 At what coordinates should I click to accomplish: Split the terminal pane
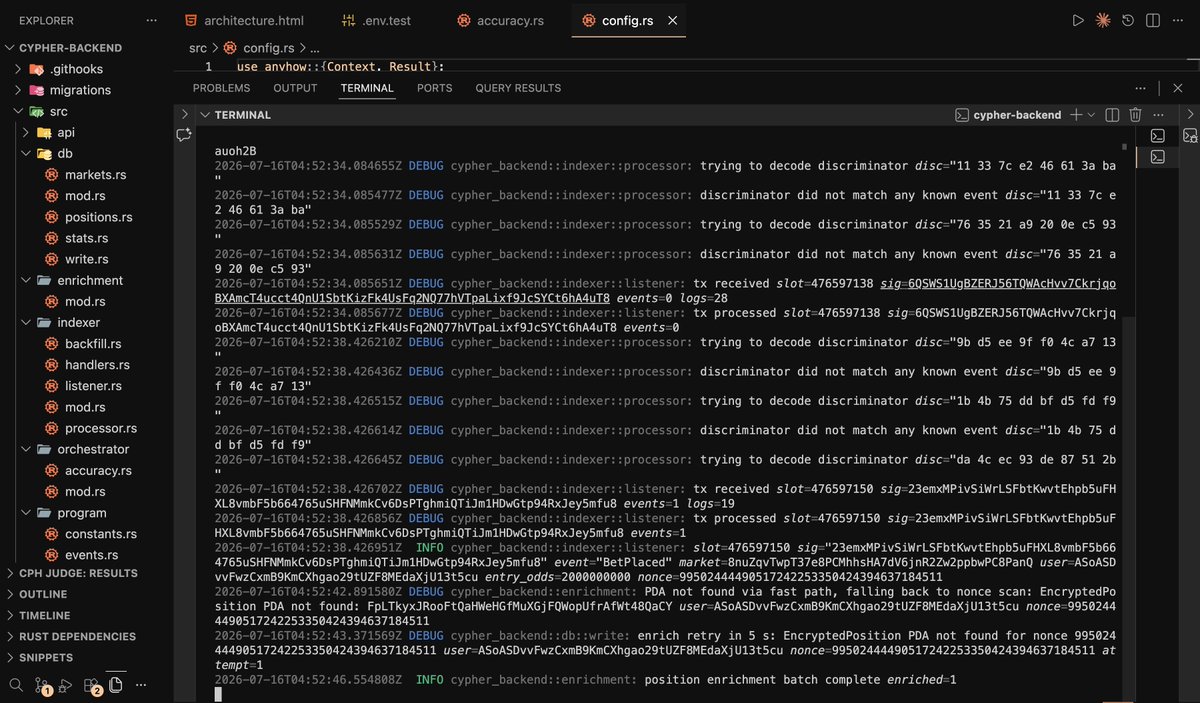[x=1112, y=115]
